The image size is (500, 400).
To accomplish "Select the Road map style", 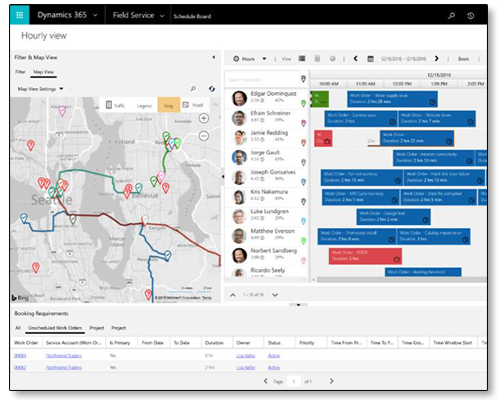I will tap(193, 105).
